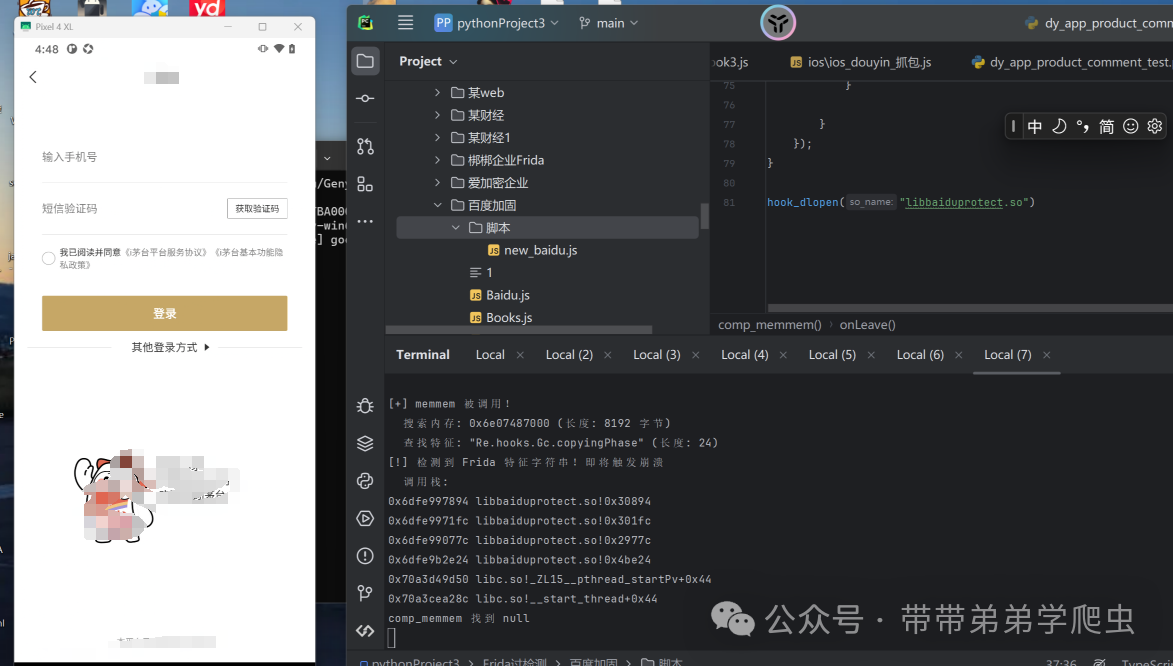Click the 输入手机号 phone number field
Image resolution: width=1173 pixels, height=666 pixels.
[x=165, y=157]
